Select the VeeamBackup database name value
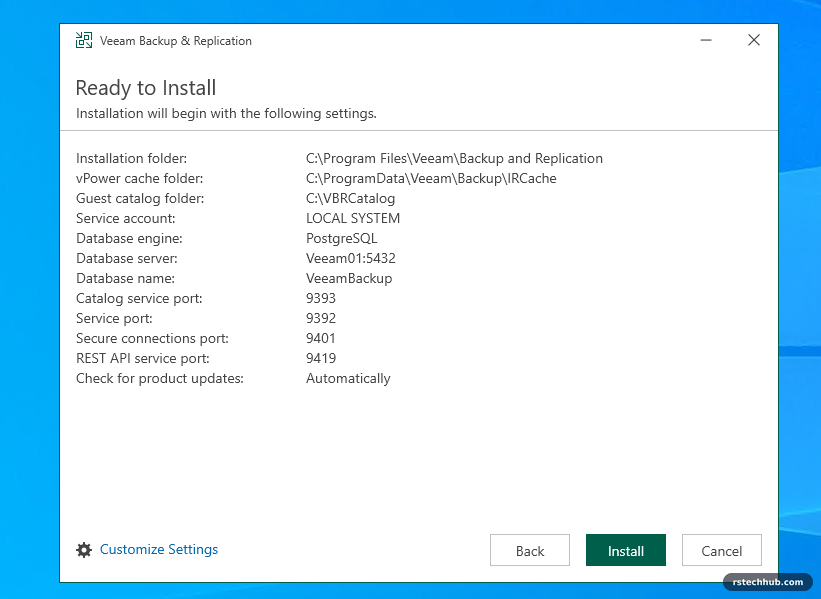Viewport: 821px width, 599px height. click(349, 278)
